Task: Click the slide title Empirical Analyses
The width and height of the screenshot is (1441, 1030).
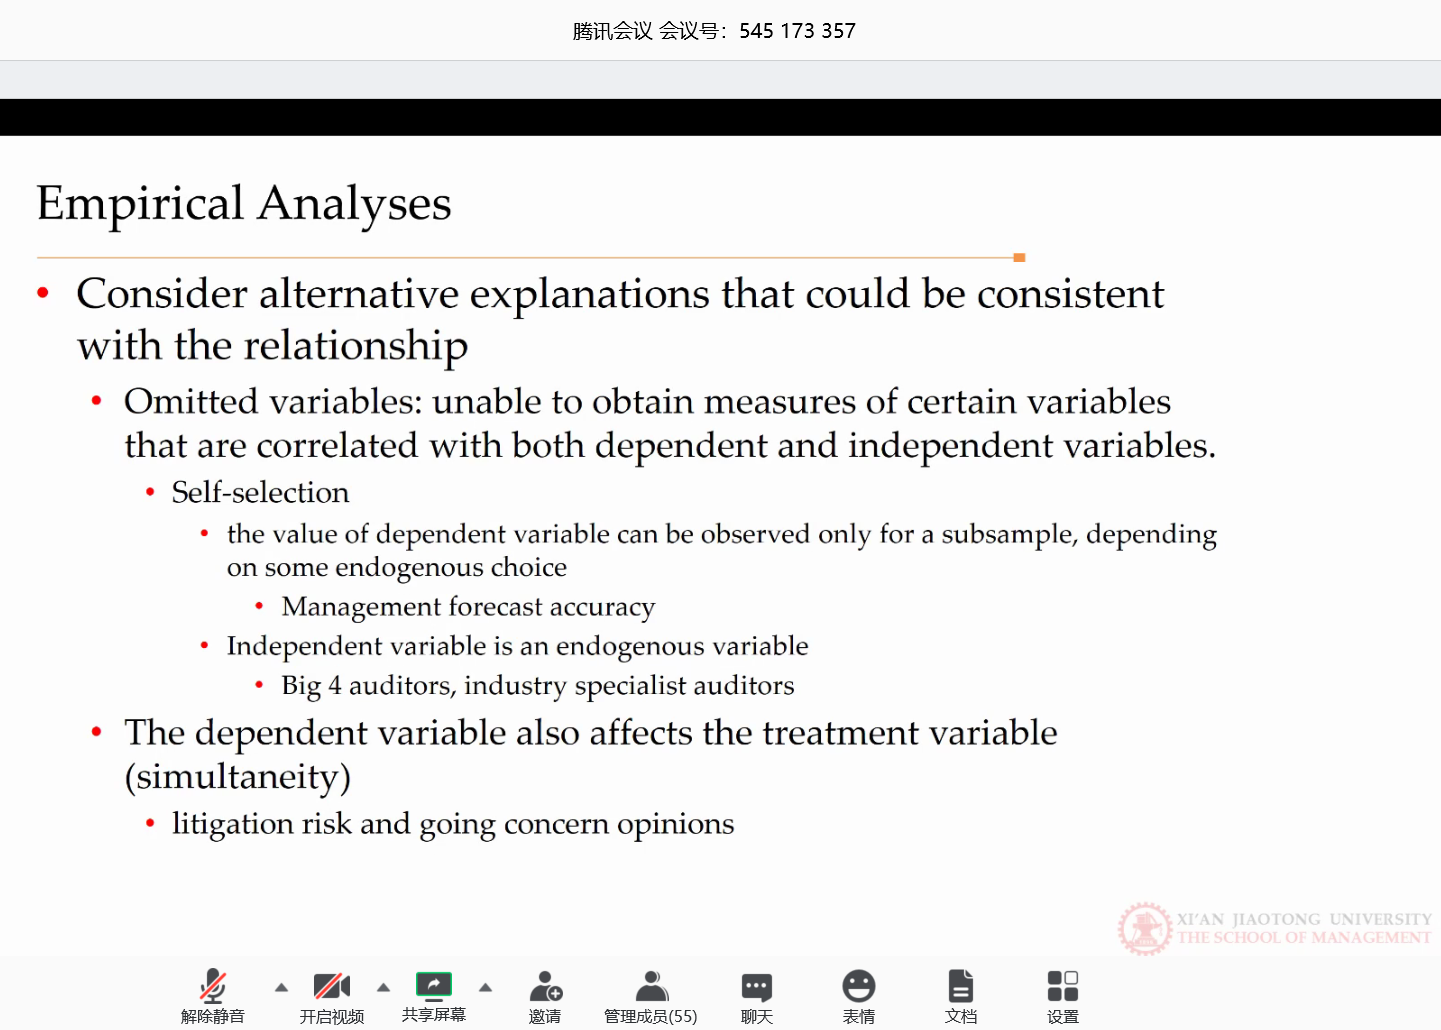Action: 244,204
